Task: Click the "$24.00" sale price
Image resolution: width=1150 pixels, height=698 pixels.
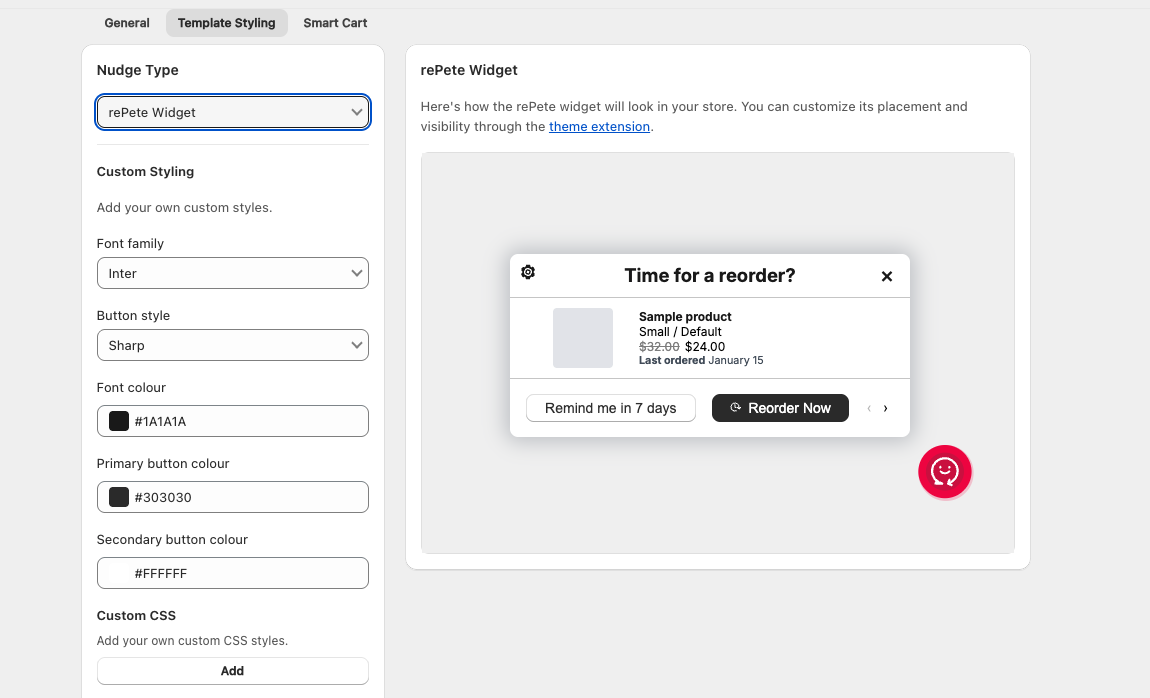Action: (705, 347)
